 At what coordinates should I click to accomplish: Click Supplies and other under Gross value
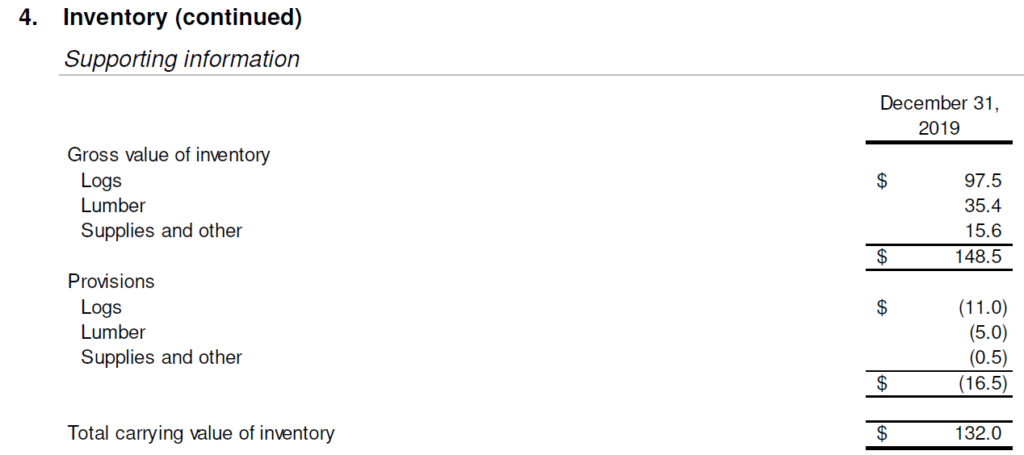tap(161, 231)
